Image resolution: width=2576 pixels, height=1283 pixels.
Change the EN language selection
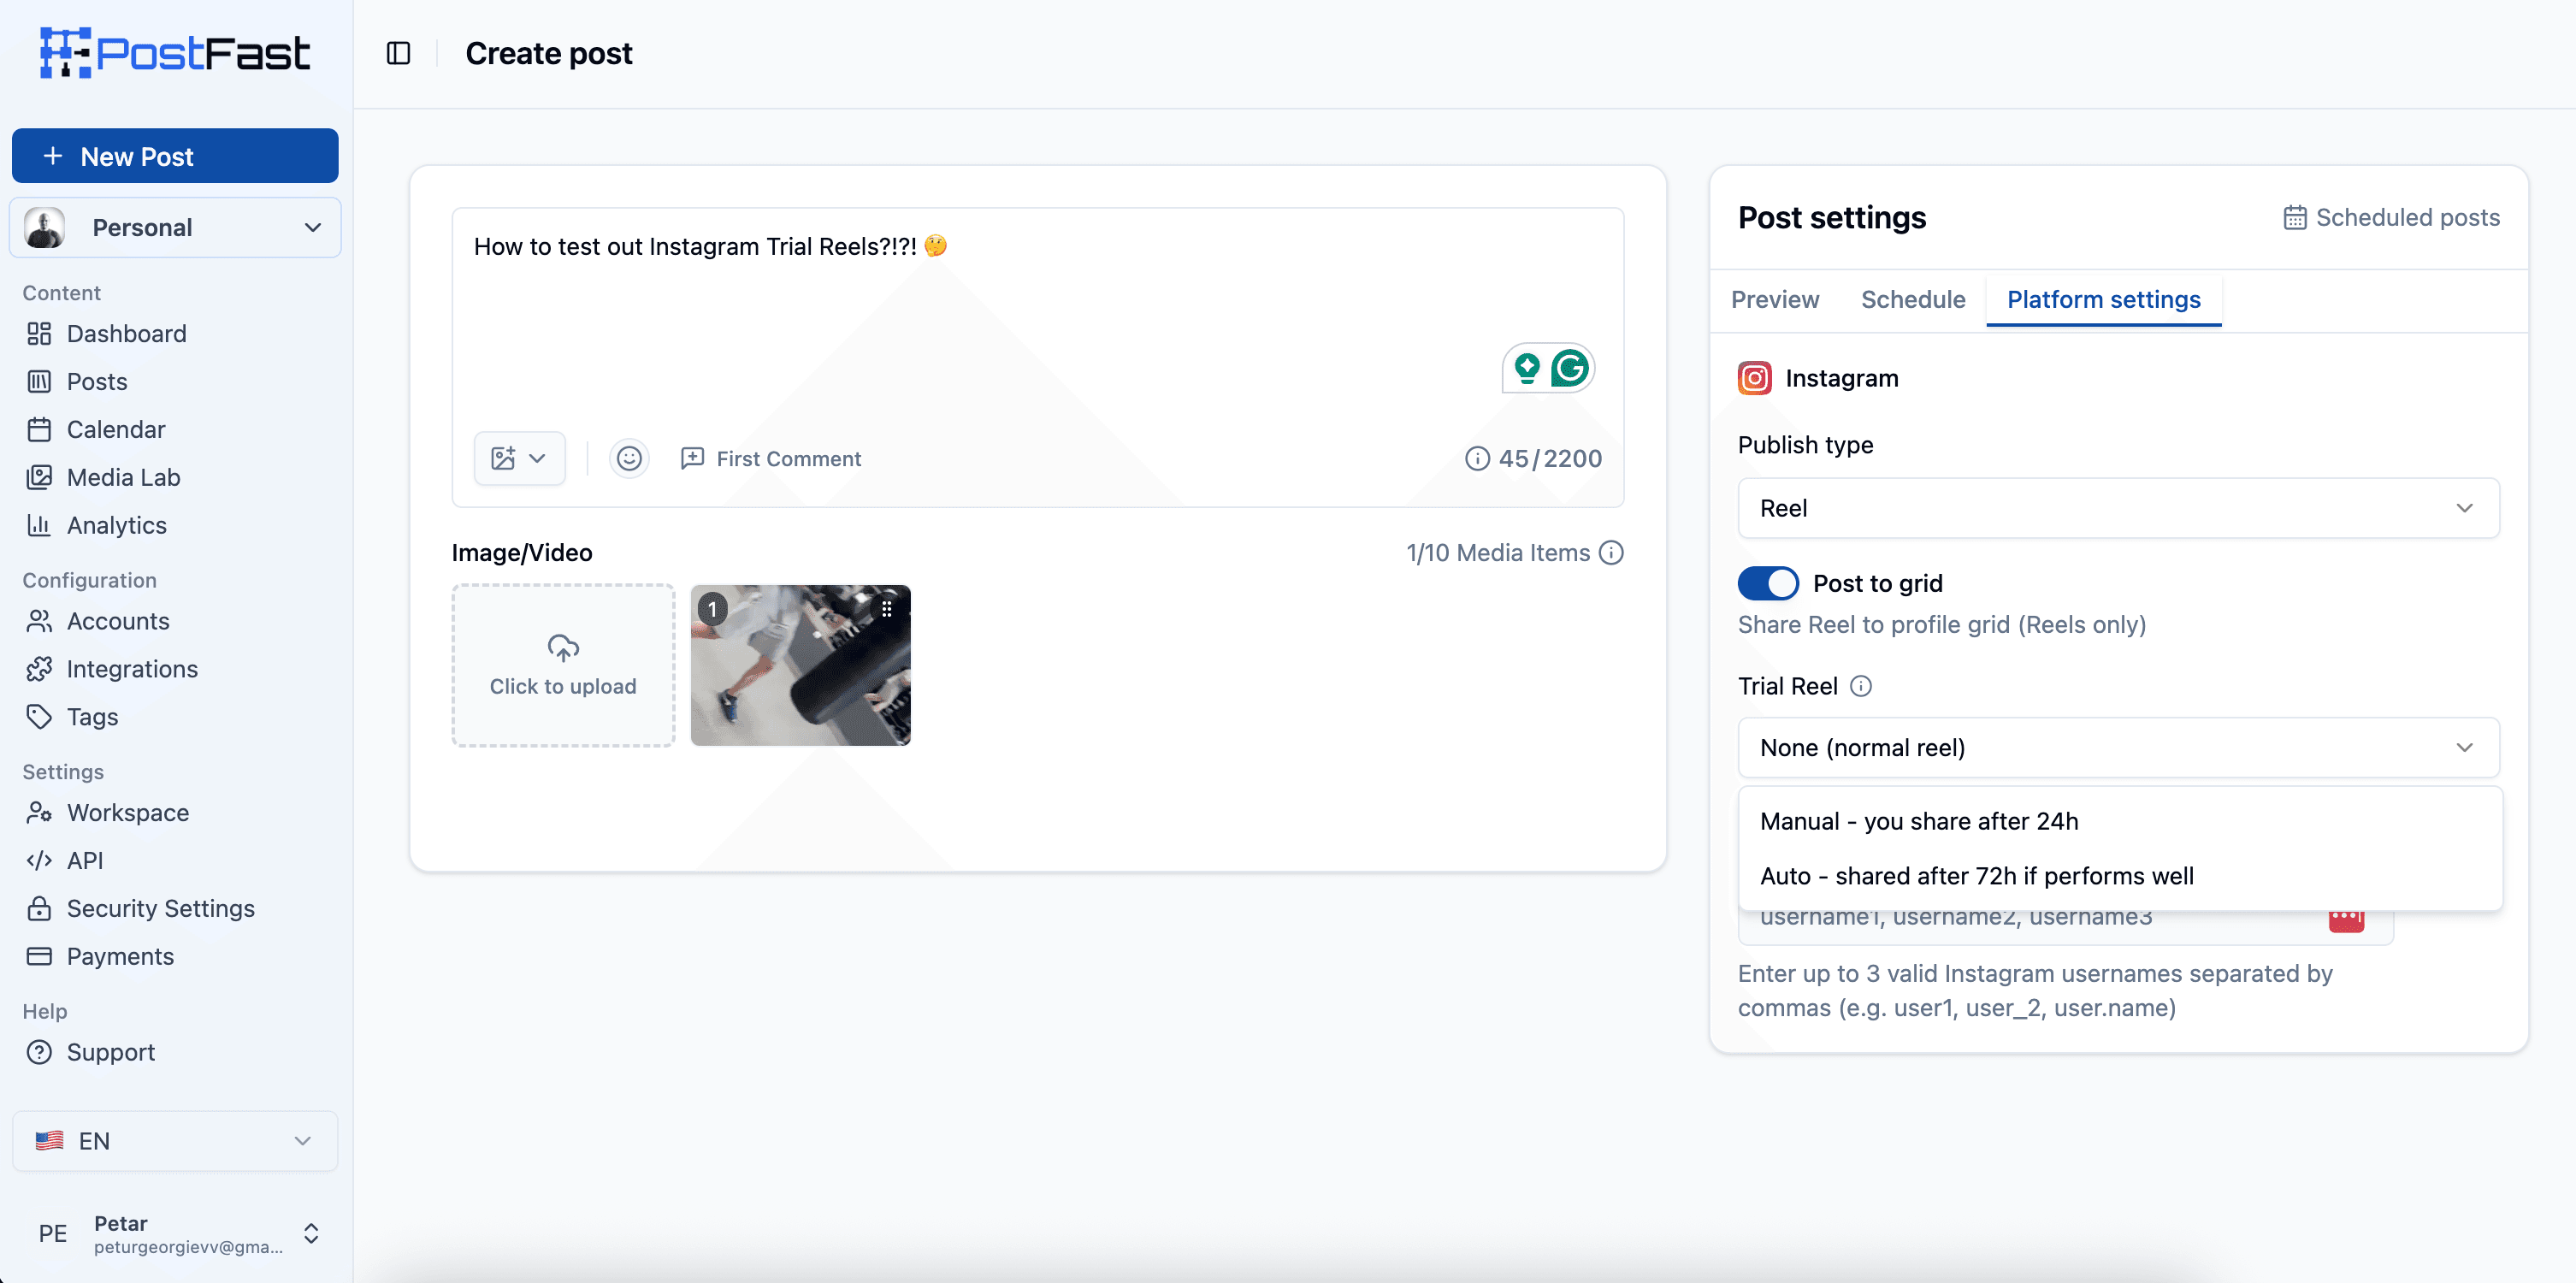coord(174,1140)
